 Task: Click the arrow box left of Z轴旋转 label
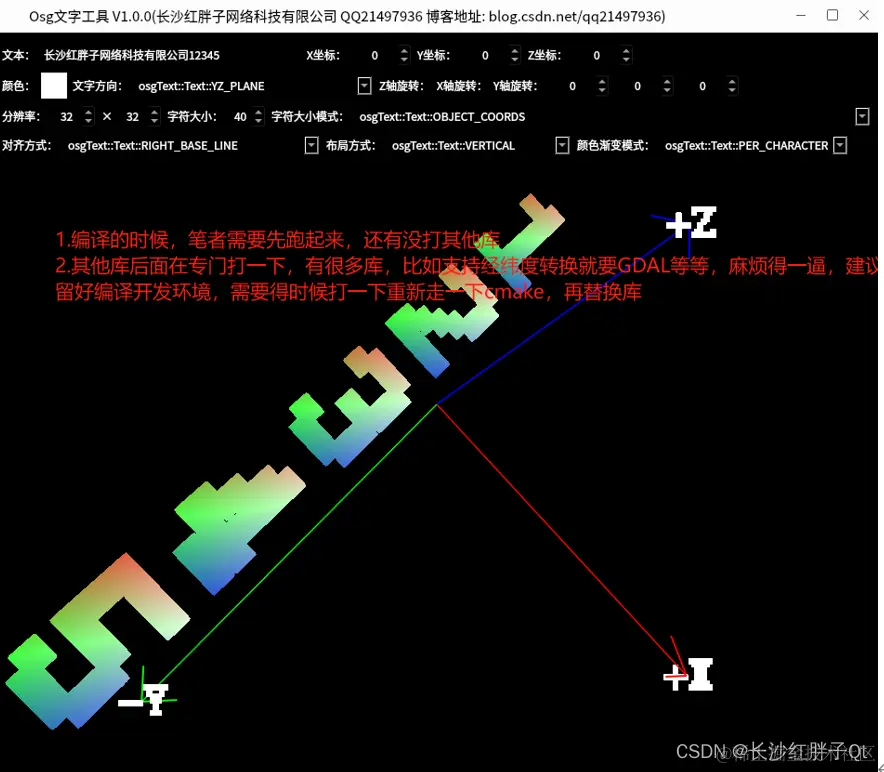coord(364,85)
